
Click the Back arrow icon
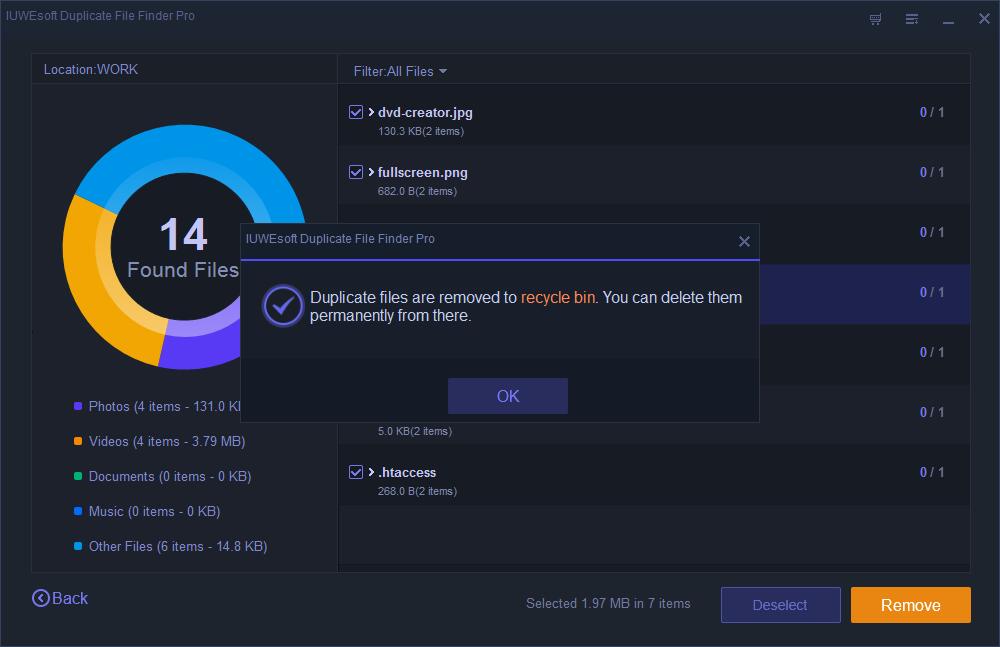point(41,598)
